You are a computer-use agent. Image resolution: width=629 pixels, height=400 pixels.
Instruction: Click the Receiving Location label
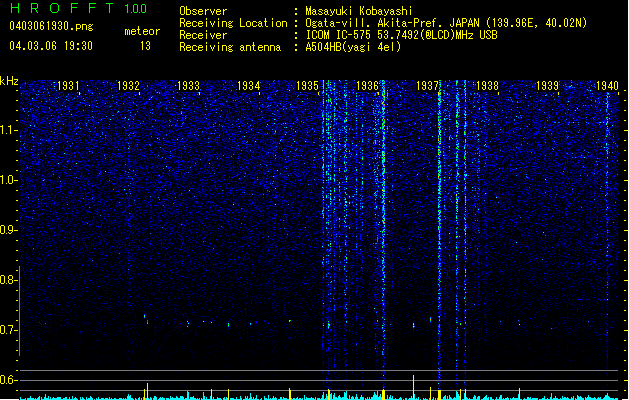pos(233,23)
